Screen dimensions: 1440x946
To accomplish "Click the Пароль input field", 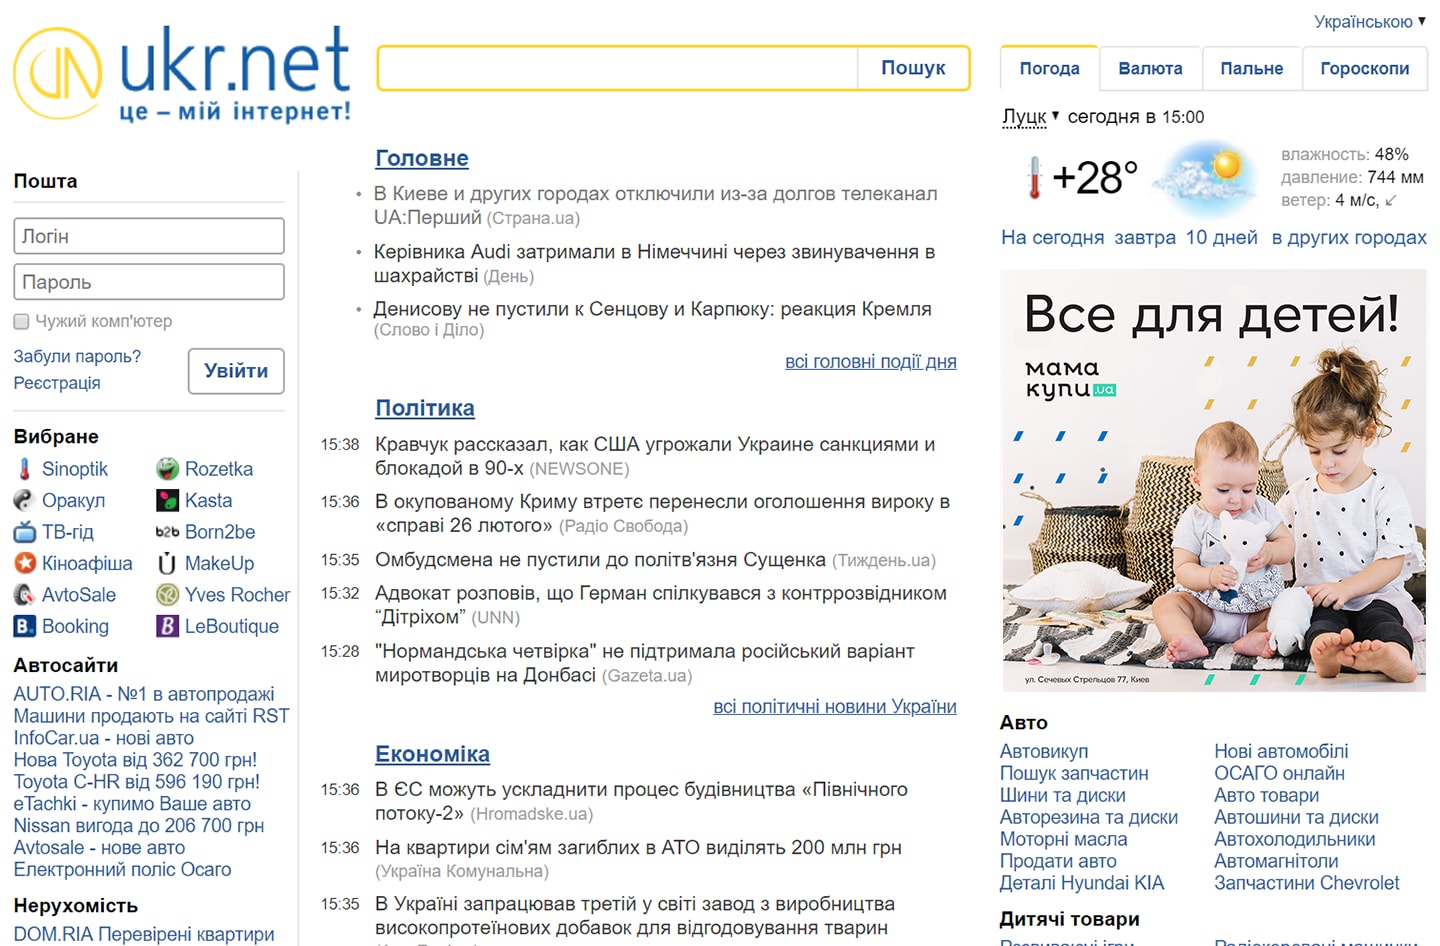I will (x=149, y=282).
